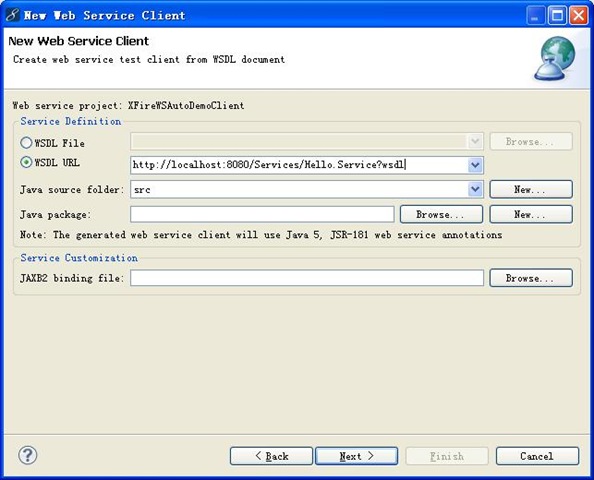Open the WSDL URL dropdown arrow
This screenshot has width=594, height=480.
coord(475,165)
